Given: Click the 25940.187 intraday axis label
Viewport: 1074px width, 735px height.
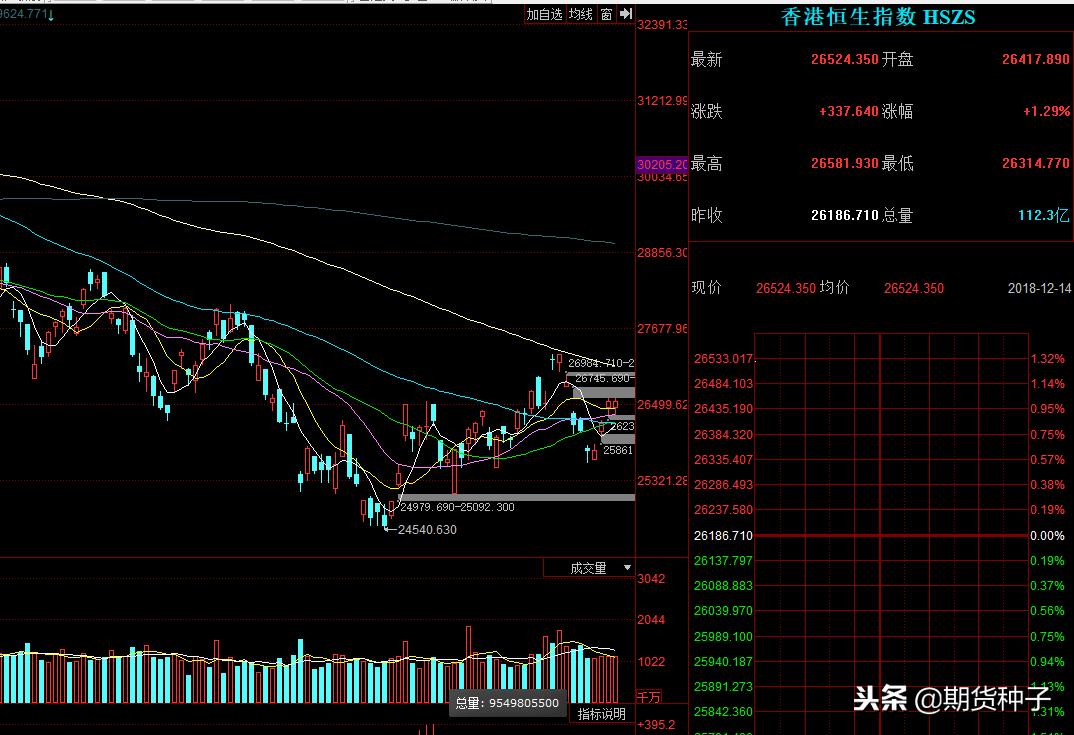Looking at the screenshot, I should [723, 662].
